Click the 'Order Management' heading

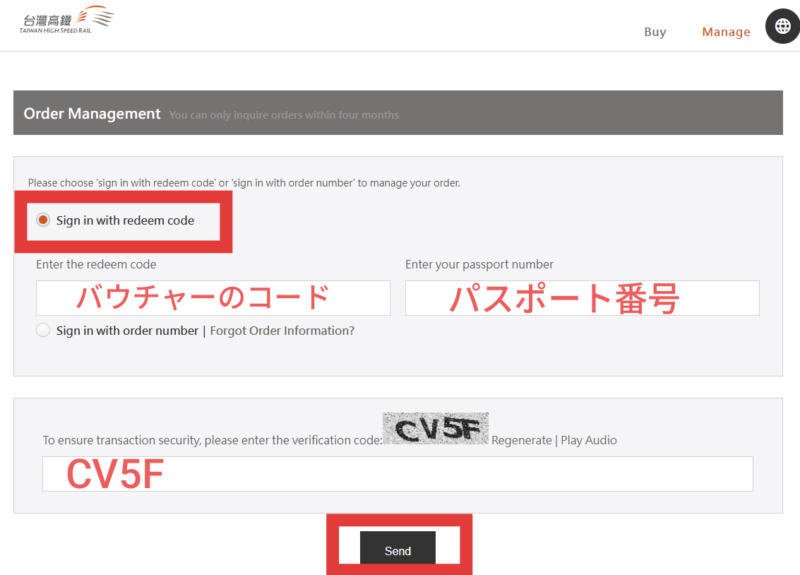pos(92,114)
